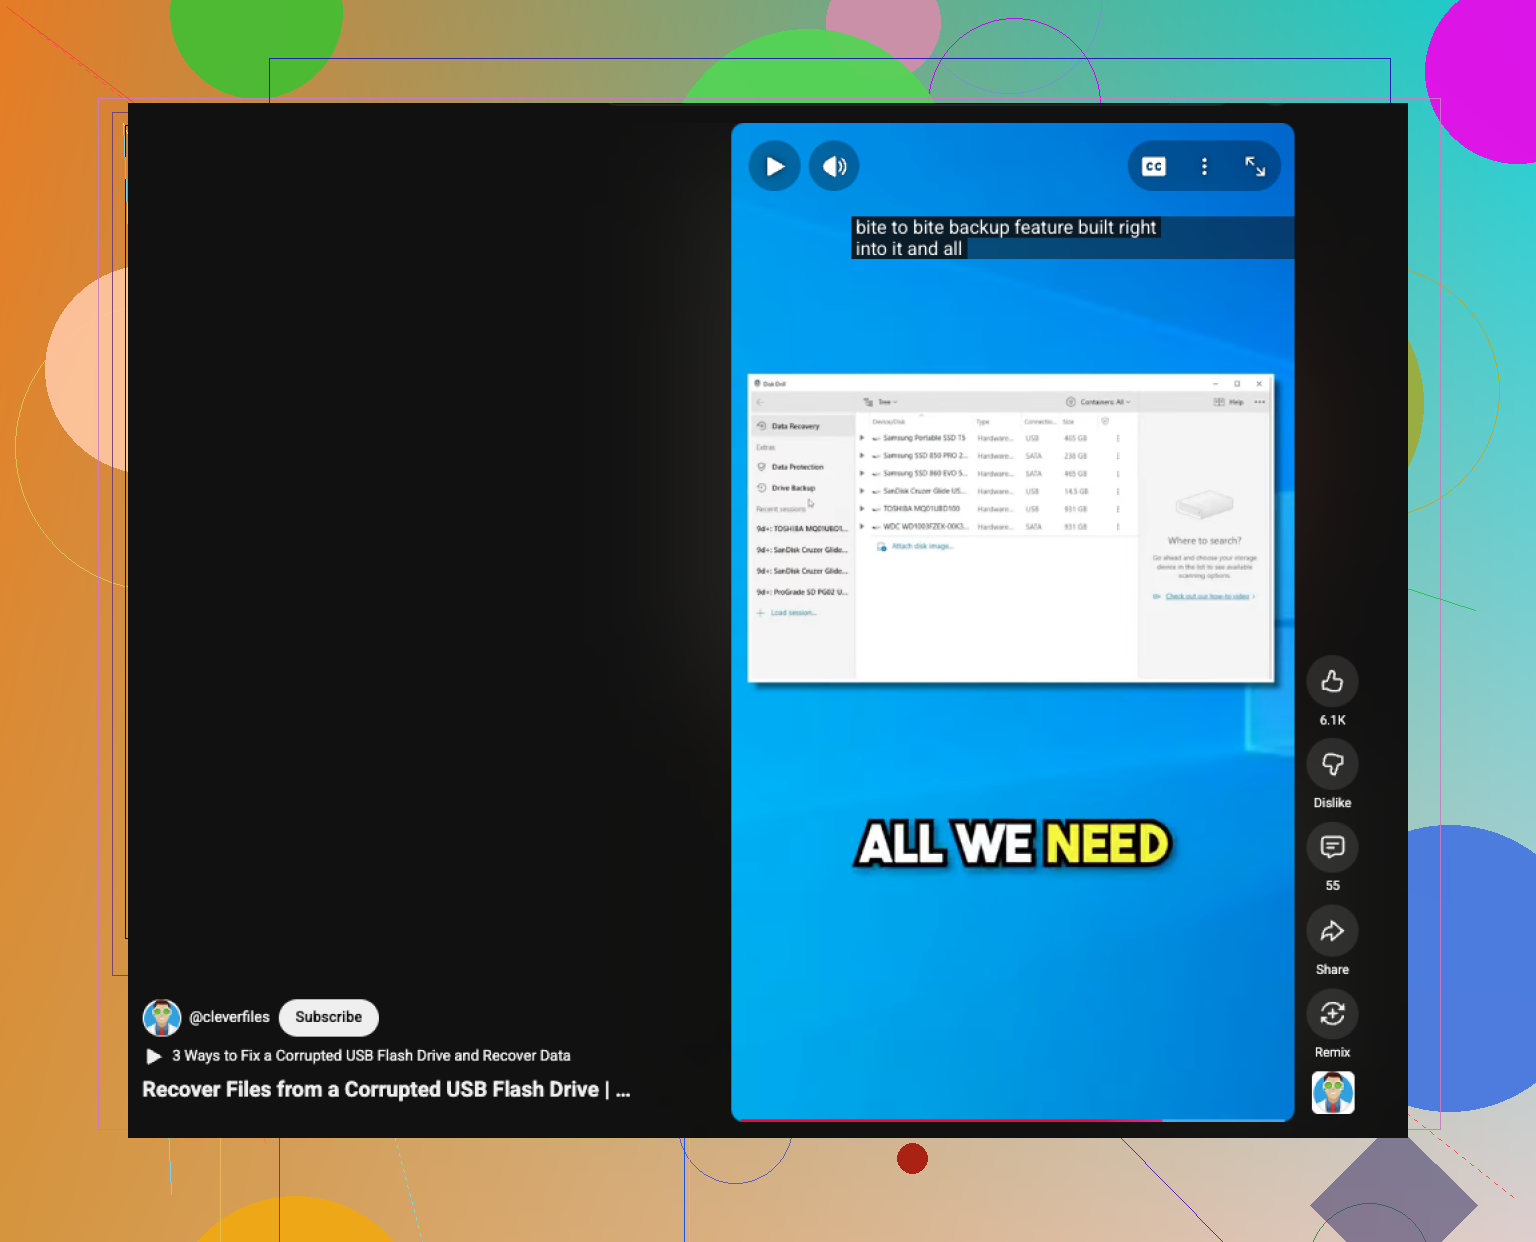Open the three-dot more options menu
The height and width of the screenshot is (1242, 1536).
[x=1204, y=166]
